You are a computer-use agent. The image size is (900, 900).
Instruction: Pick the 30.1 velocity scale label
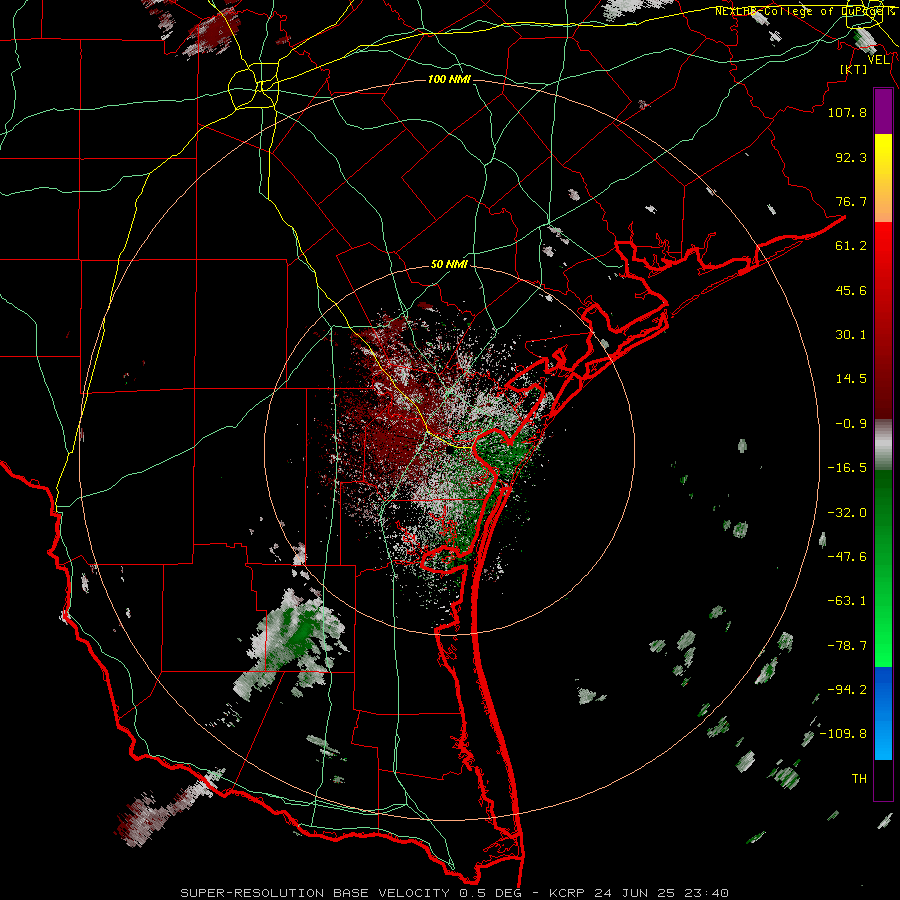tap(851, 335)
